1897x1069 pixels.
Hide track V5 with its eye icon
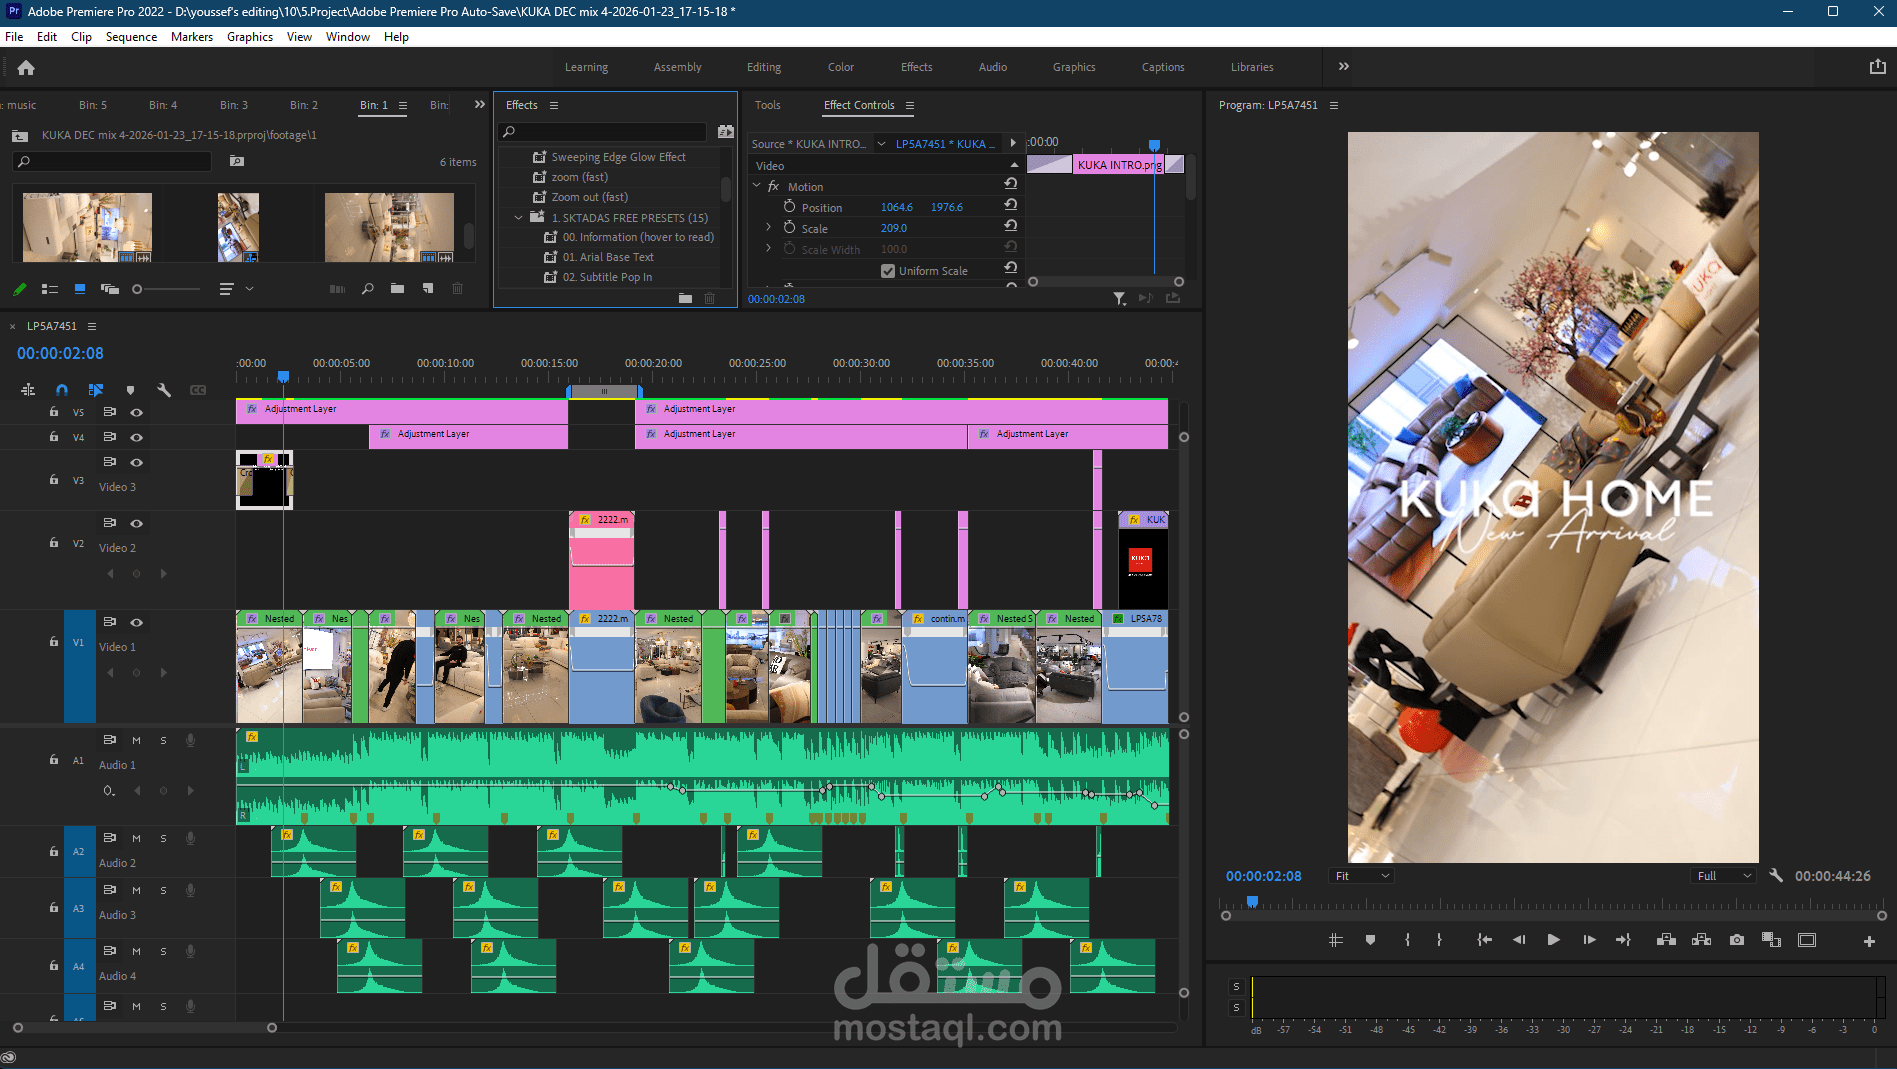[x=137, y=412]
